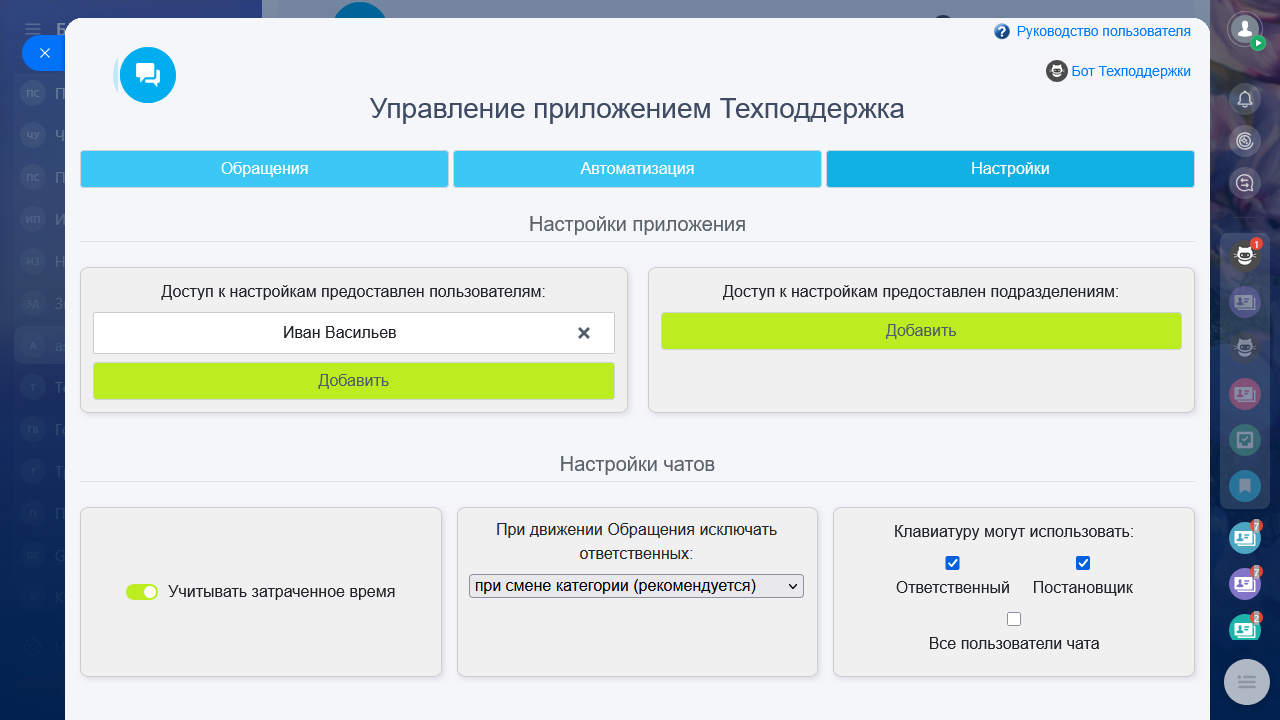Open the chat search icon in right panel

coord(1245,183)
